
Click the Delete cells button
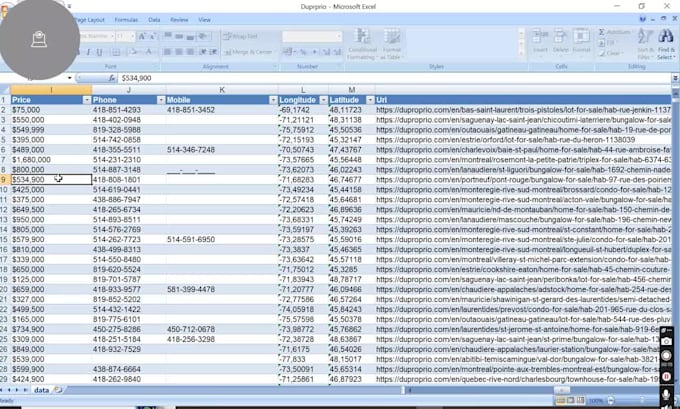point(560,41)
